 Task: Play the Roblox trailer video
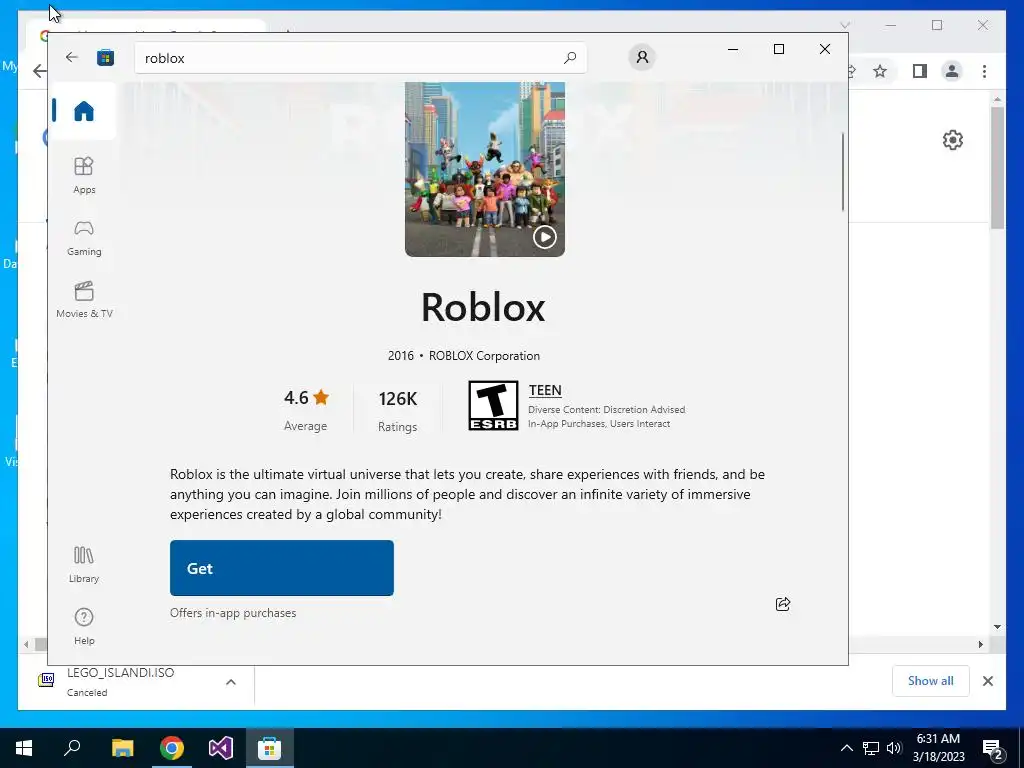pyautogui.click(x=544, y=236)
